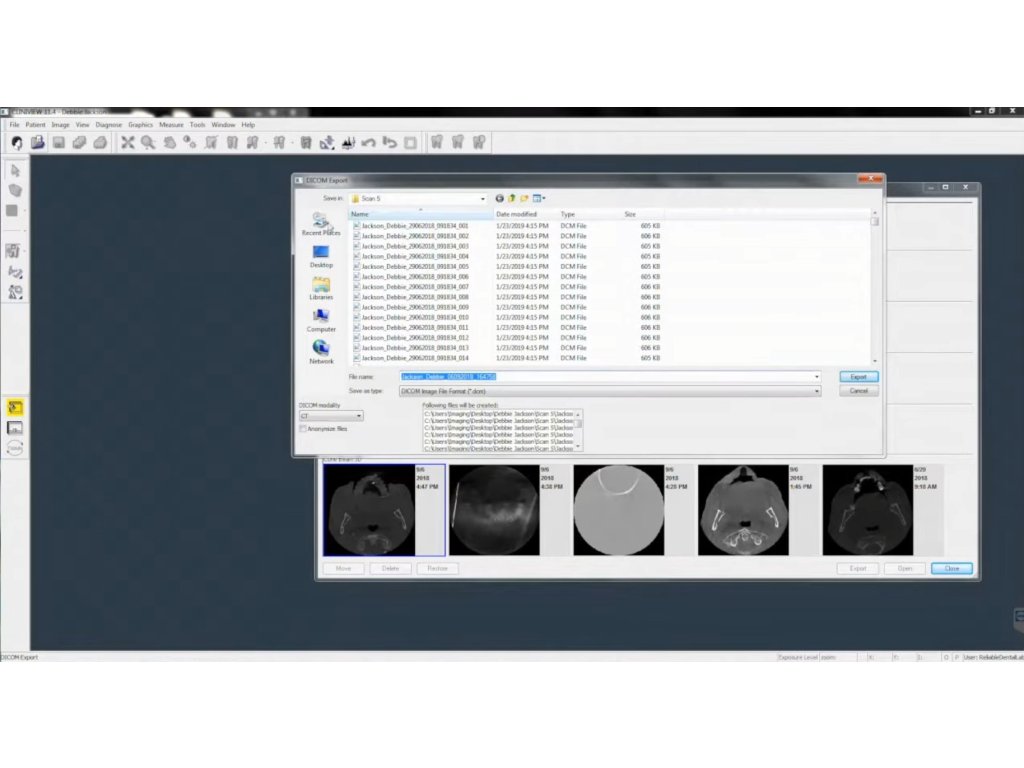Click the Export button in DICOM Export dialog
This screenshot has width=1024, height=768.
click(859, 377)
